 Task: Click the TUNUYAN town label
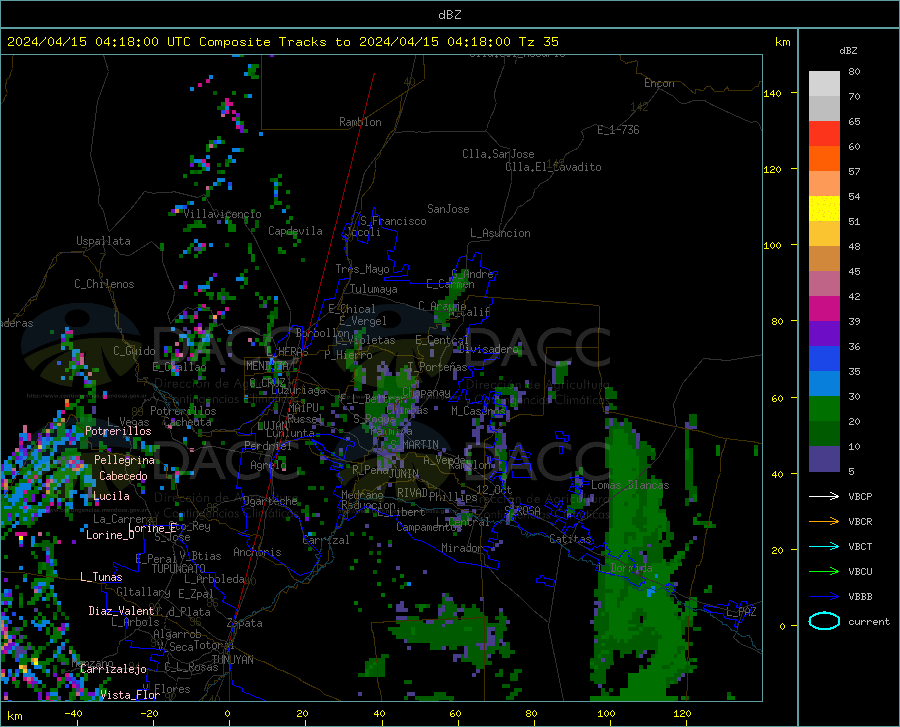232,660
